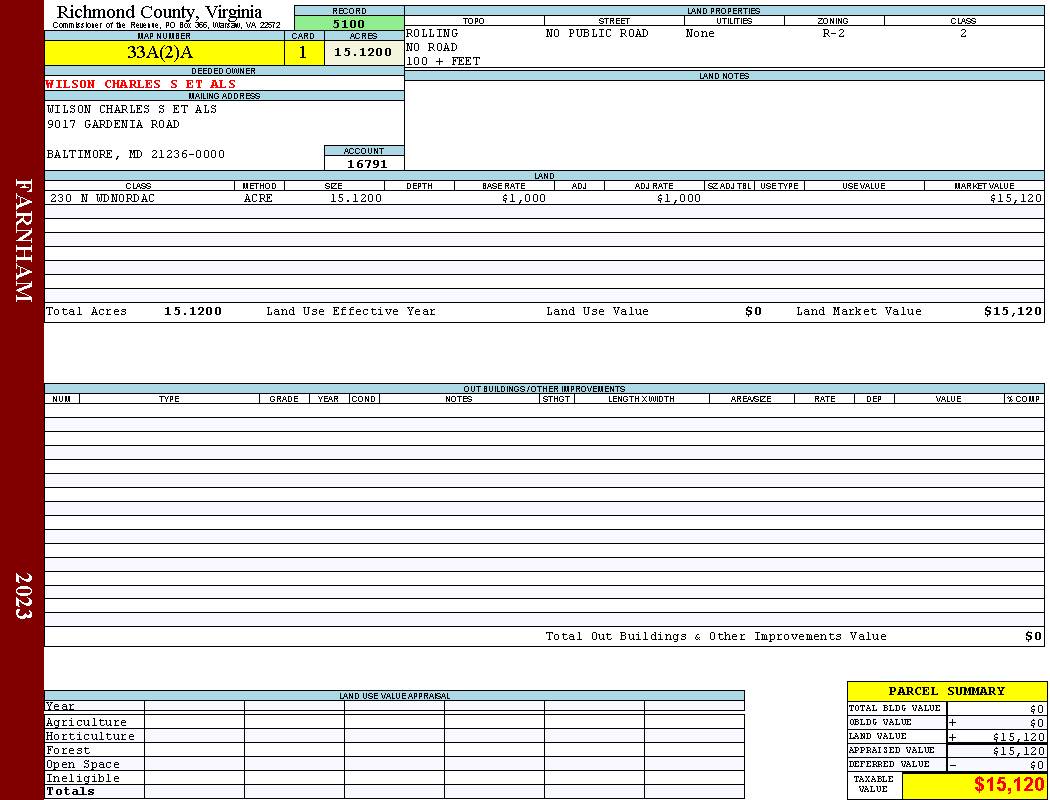The height and width of the screenshot is (800, 1050).
Task: Click the Richmond County, Virginia title
Action: click(159, 12)
